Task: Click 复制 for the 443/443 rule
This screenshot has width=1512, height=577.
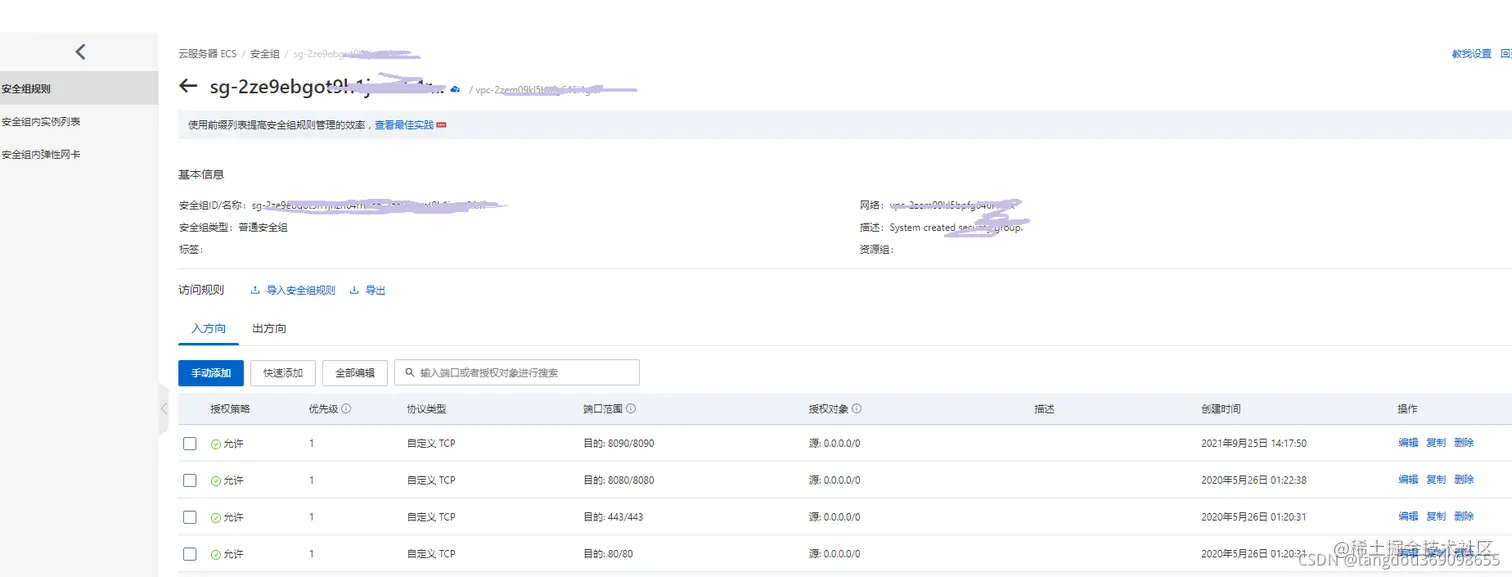Action: click(1436, 517)
